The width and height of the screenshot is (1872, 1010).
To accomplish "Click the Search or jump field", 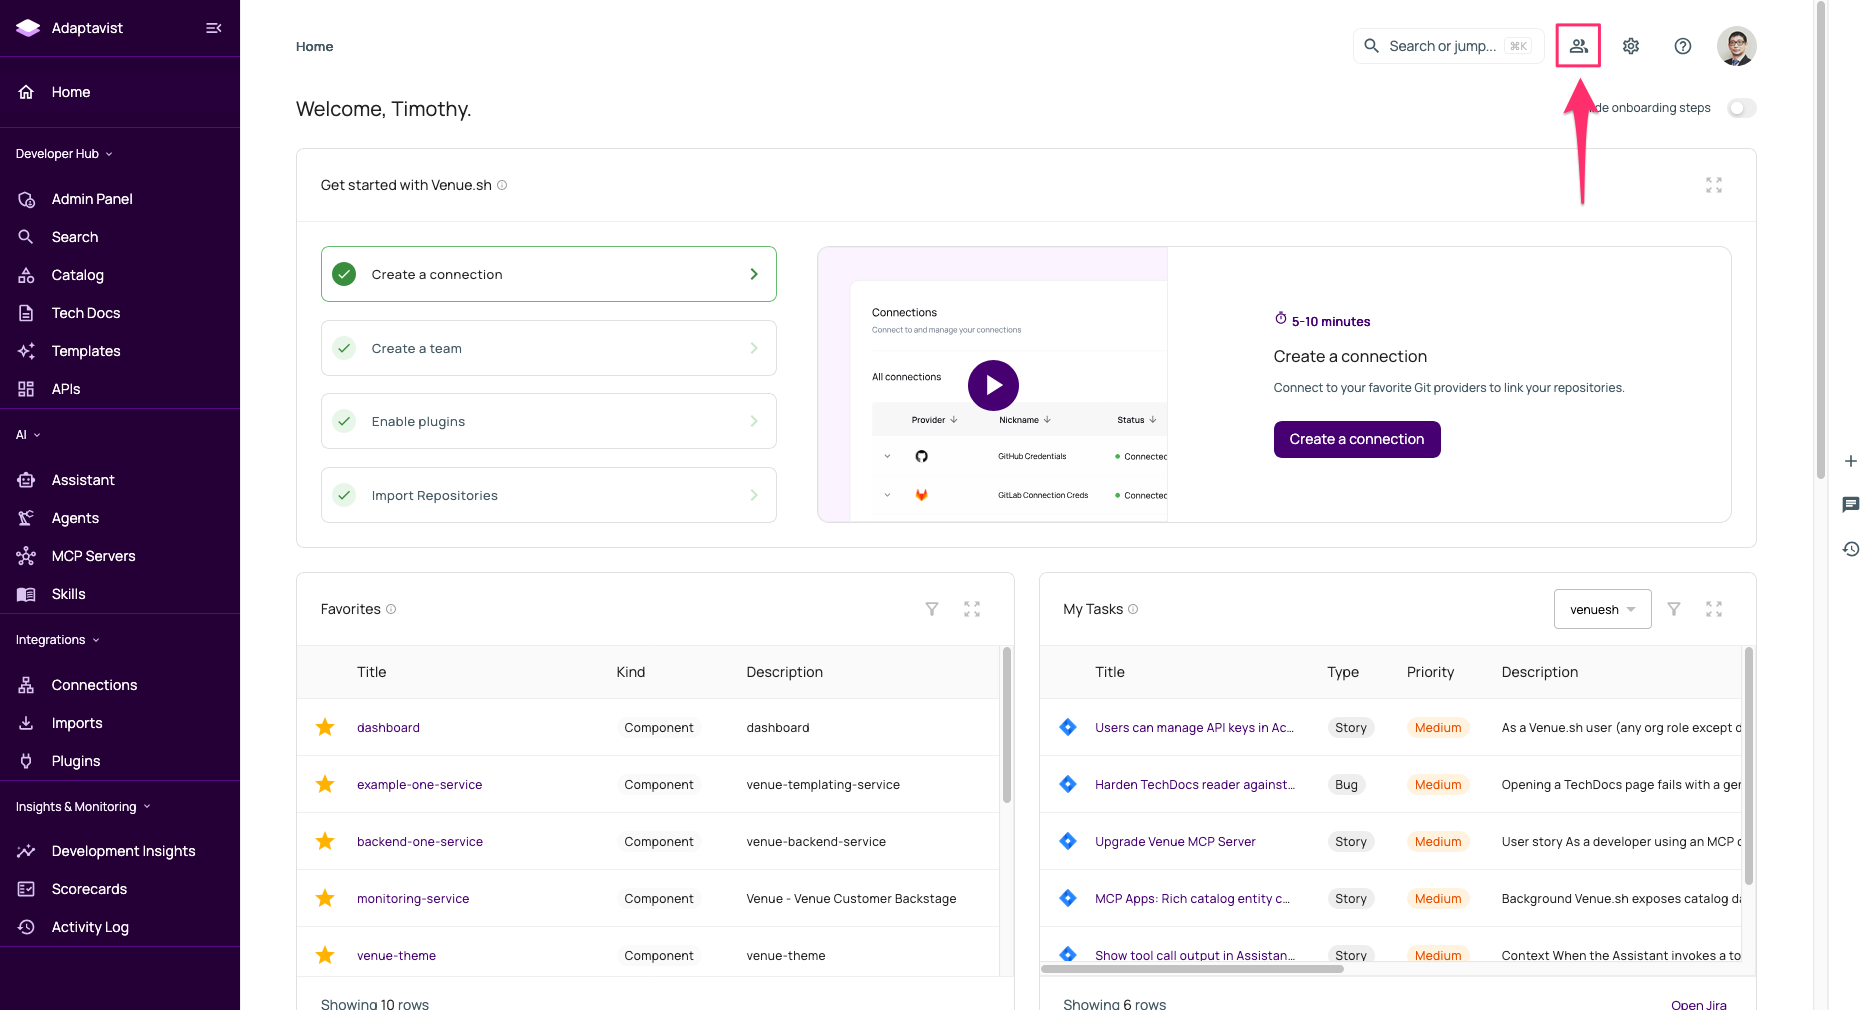I will click(x=1449, y=46).
